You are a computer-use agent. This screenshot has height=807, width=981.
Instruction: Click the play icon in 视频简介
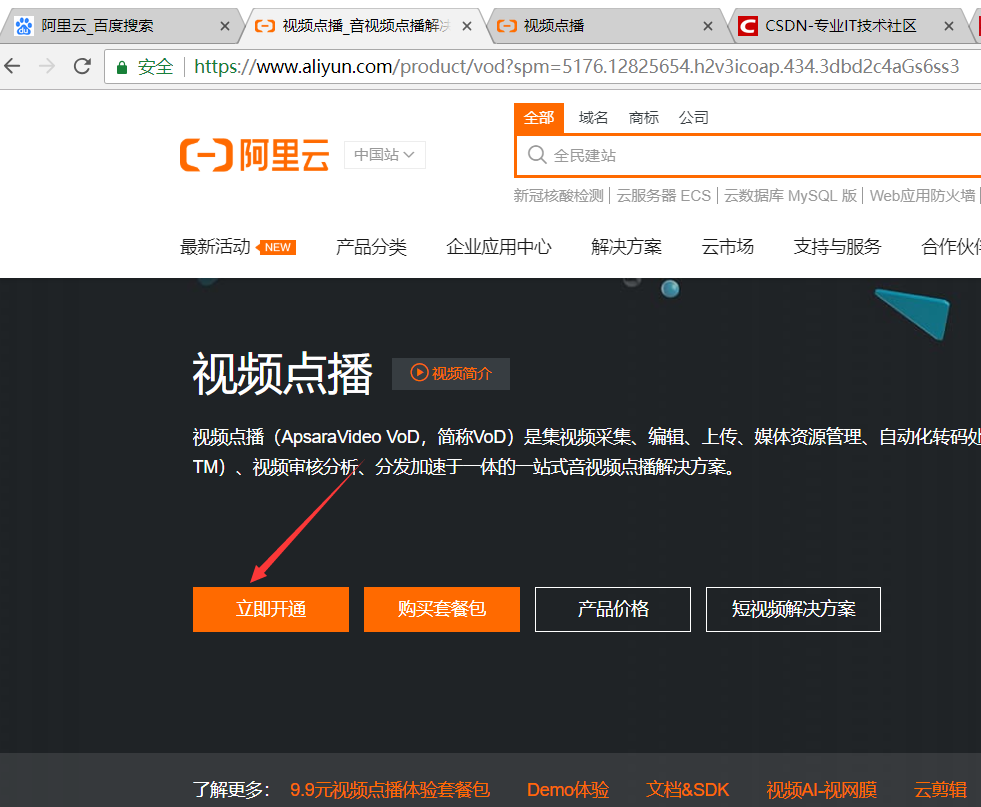pyautogui.click(x=419, y=373)
